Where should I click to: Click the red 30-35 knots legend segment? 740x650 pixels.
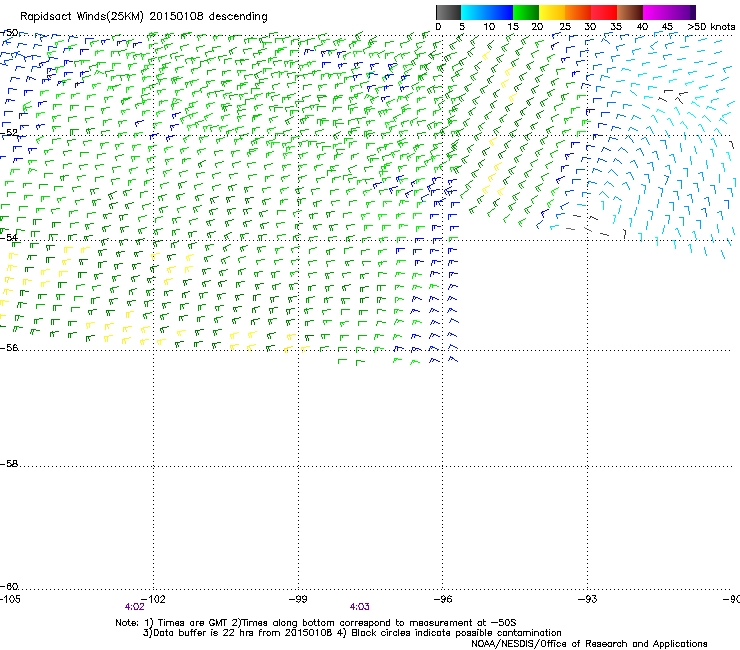click(x=604, y=12)
